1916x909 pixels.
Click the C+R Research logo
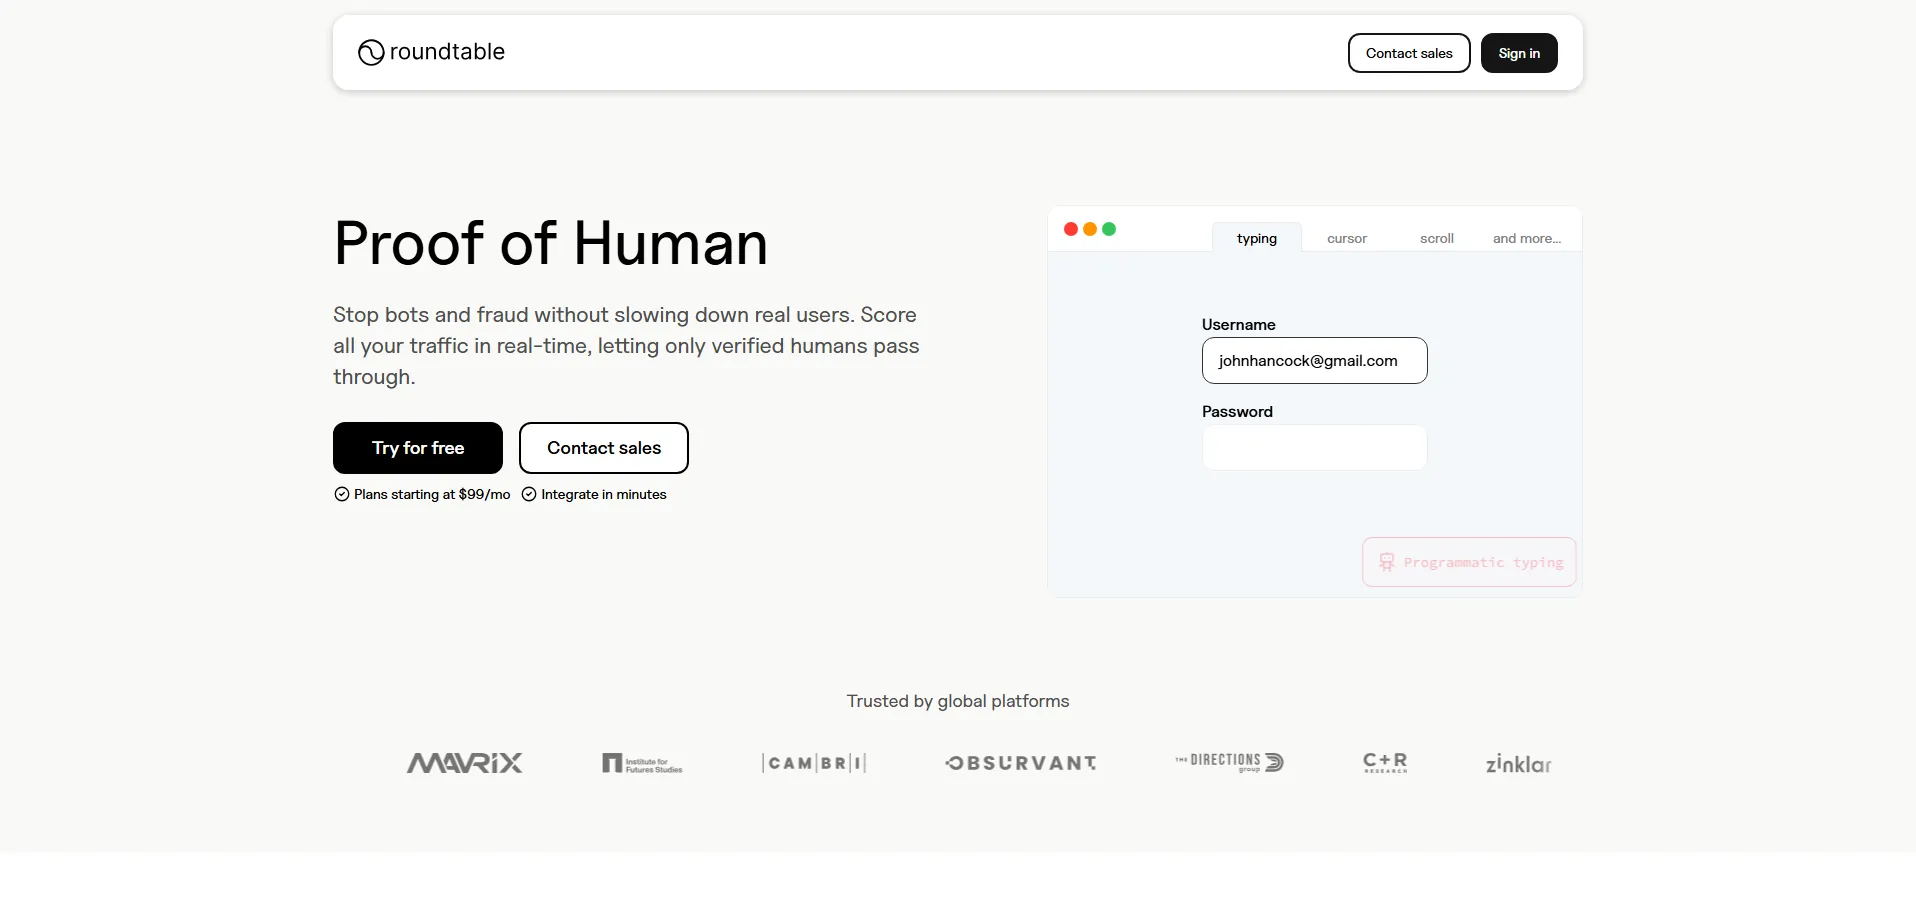pyautogui.click(x=1385, y=763)
